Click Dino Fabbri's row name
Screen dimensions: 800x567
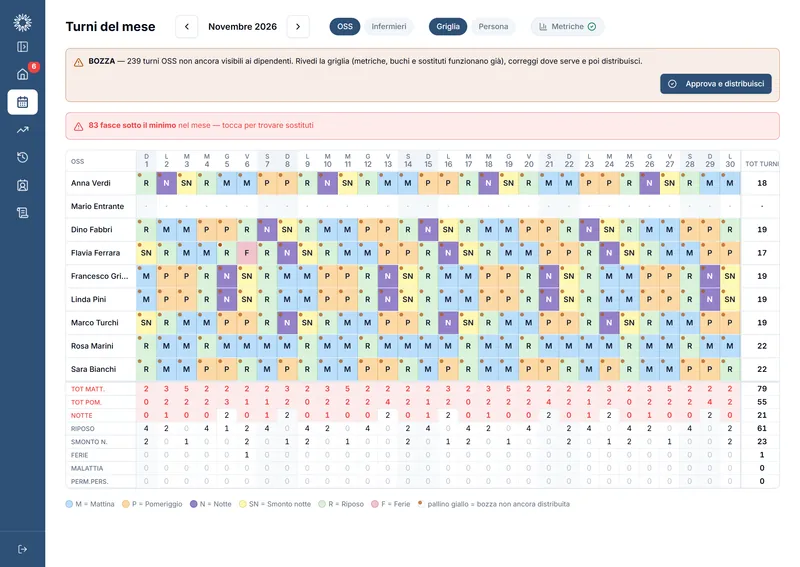click(92, 230)
